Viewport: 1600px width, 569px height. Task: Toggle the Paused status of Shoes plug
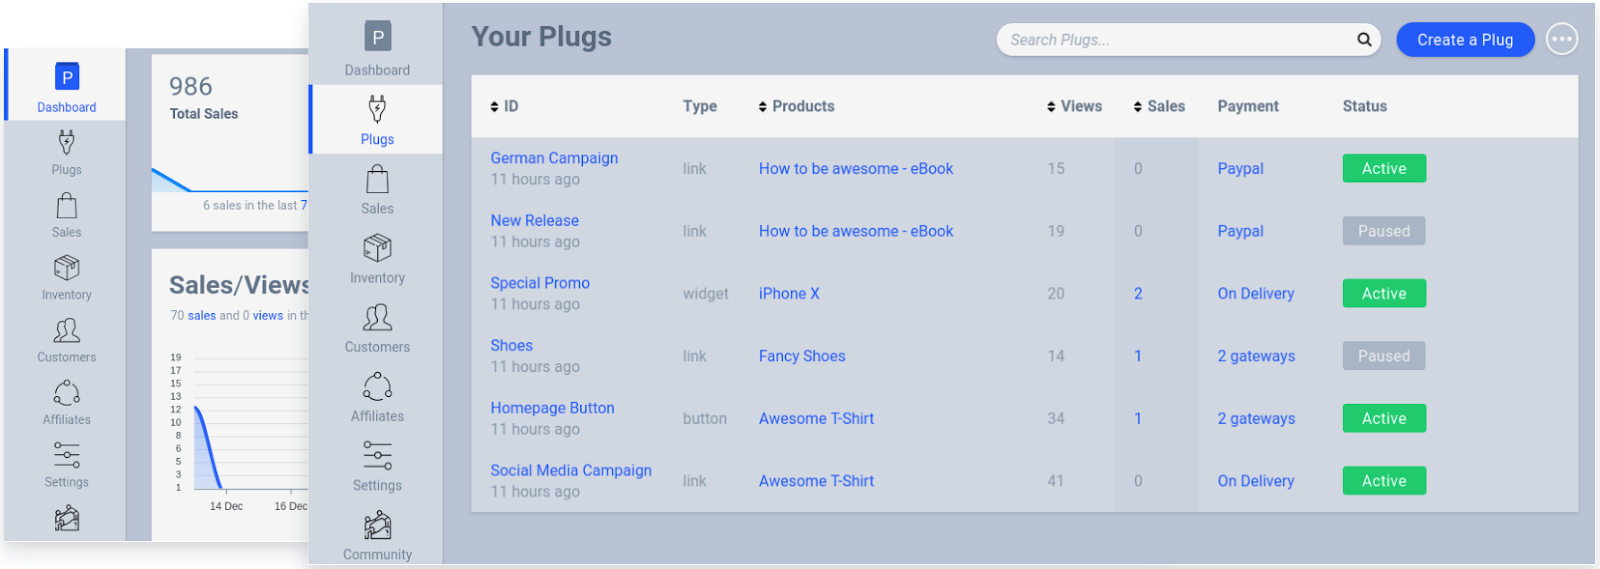click(1384, 356)
